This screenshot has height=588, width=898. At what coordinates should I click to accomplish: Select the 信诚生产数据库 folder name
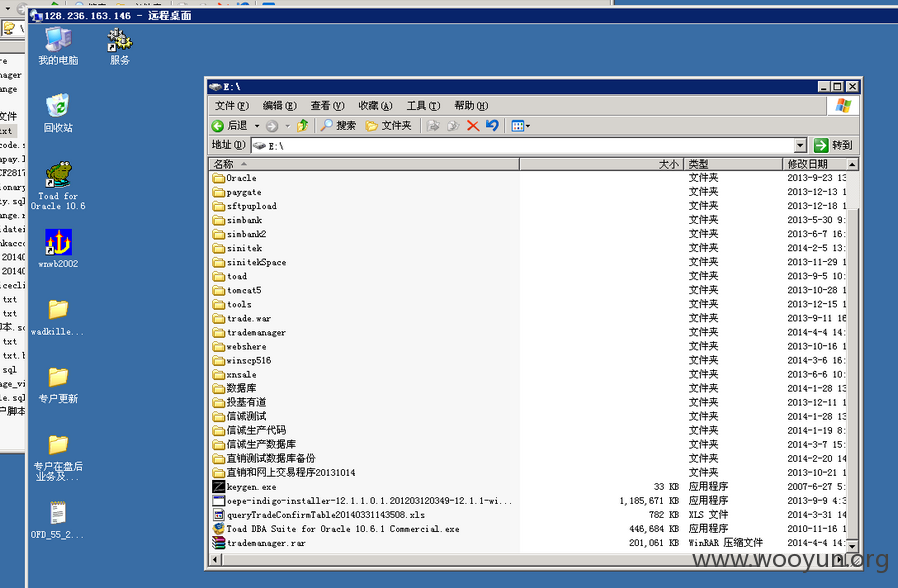pyautogui.click(x=261, y=445)
